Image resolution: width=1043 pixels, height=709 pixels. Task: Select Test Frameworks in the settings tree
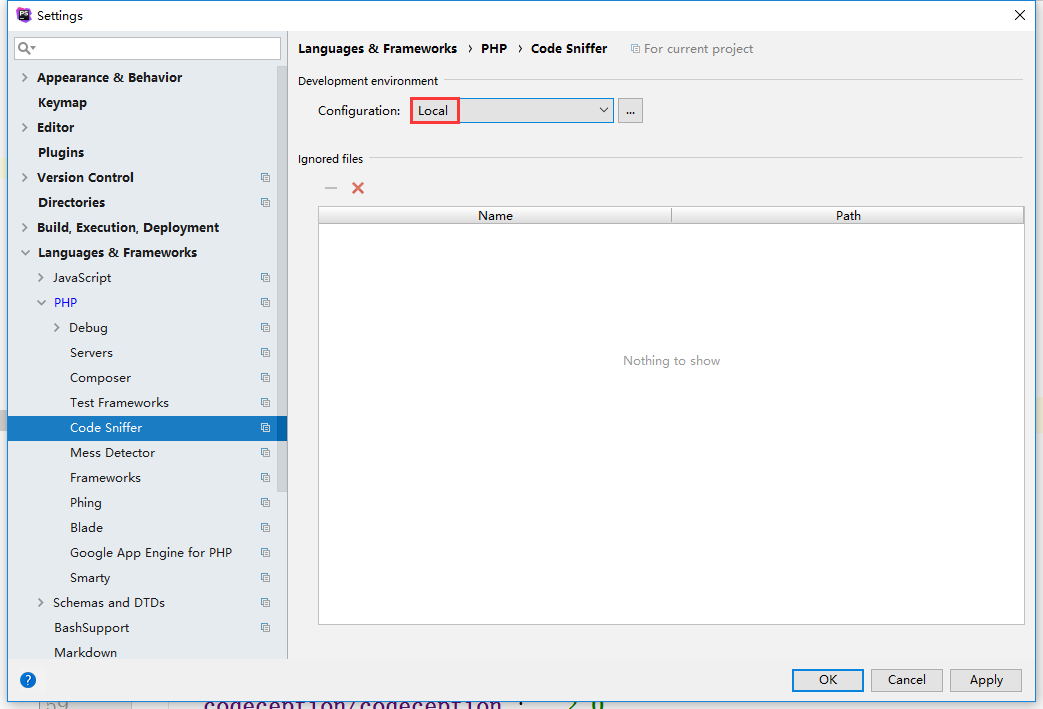119,403
